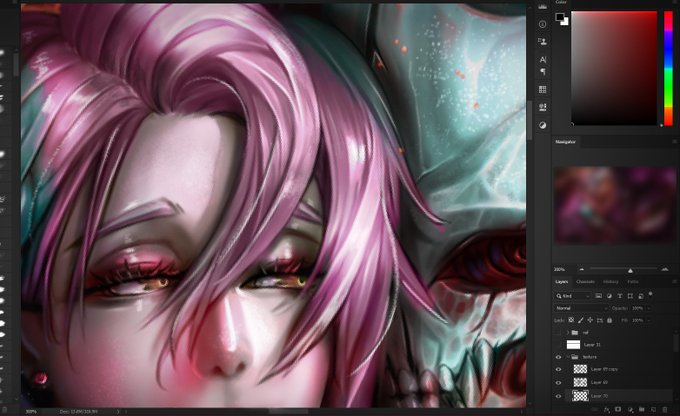Image resolution: width=680 pixels, height=416 pixels.
Task: Toggle lock transparent pixels
Action: pos(571,320)
